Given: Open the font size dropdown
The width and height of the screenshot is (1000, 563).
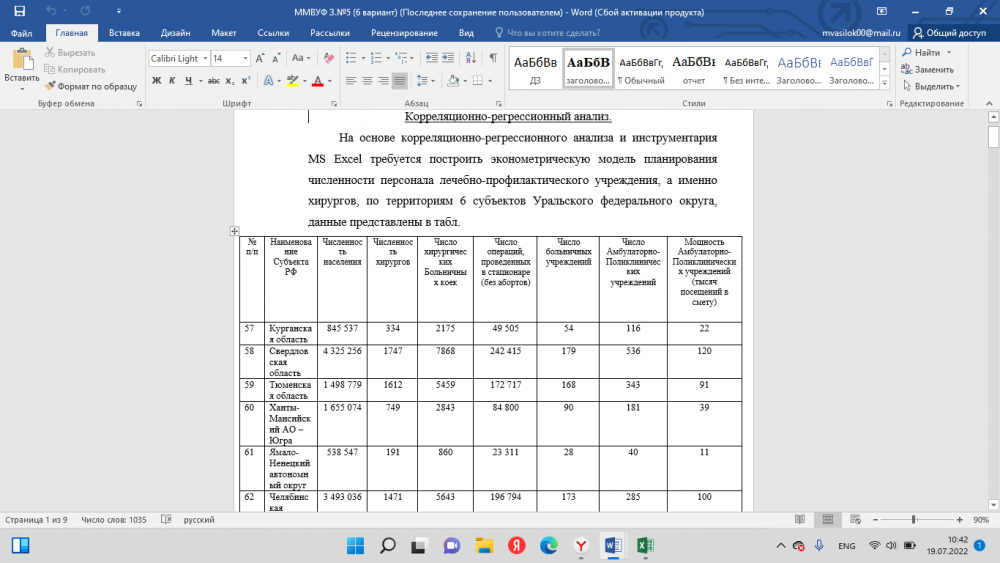Looking at the screenshot, I should (x=245, y=59).
